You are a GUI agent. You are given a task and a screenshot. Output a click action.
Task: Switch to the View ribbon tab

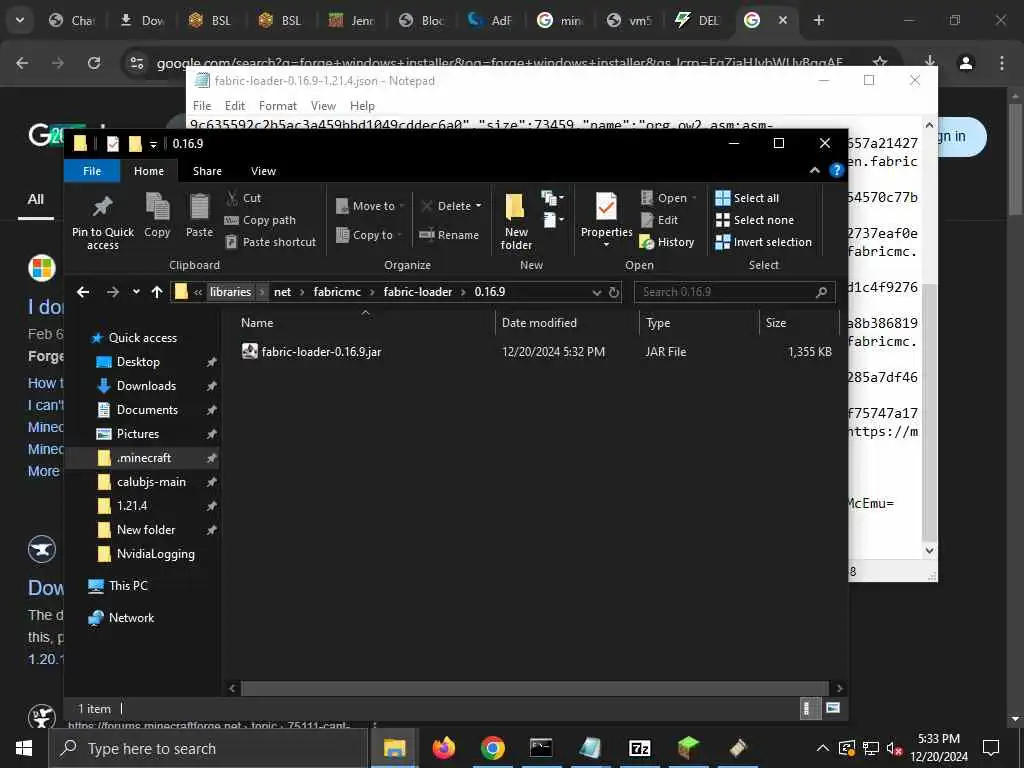[263, 171]
